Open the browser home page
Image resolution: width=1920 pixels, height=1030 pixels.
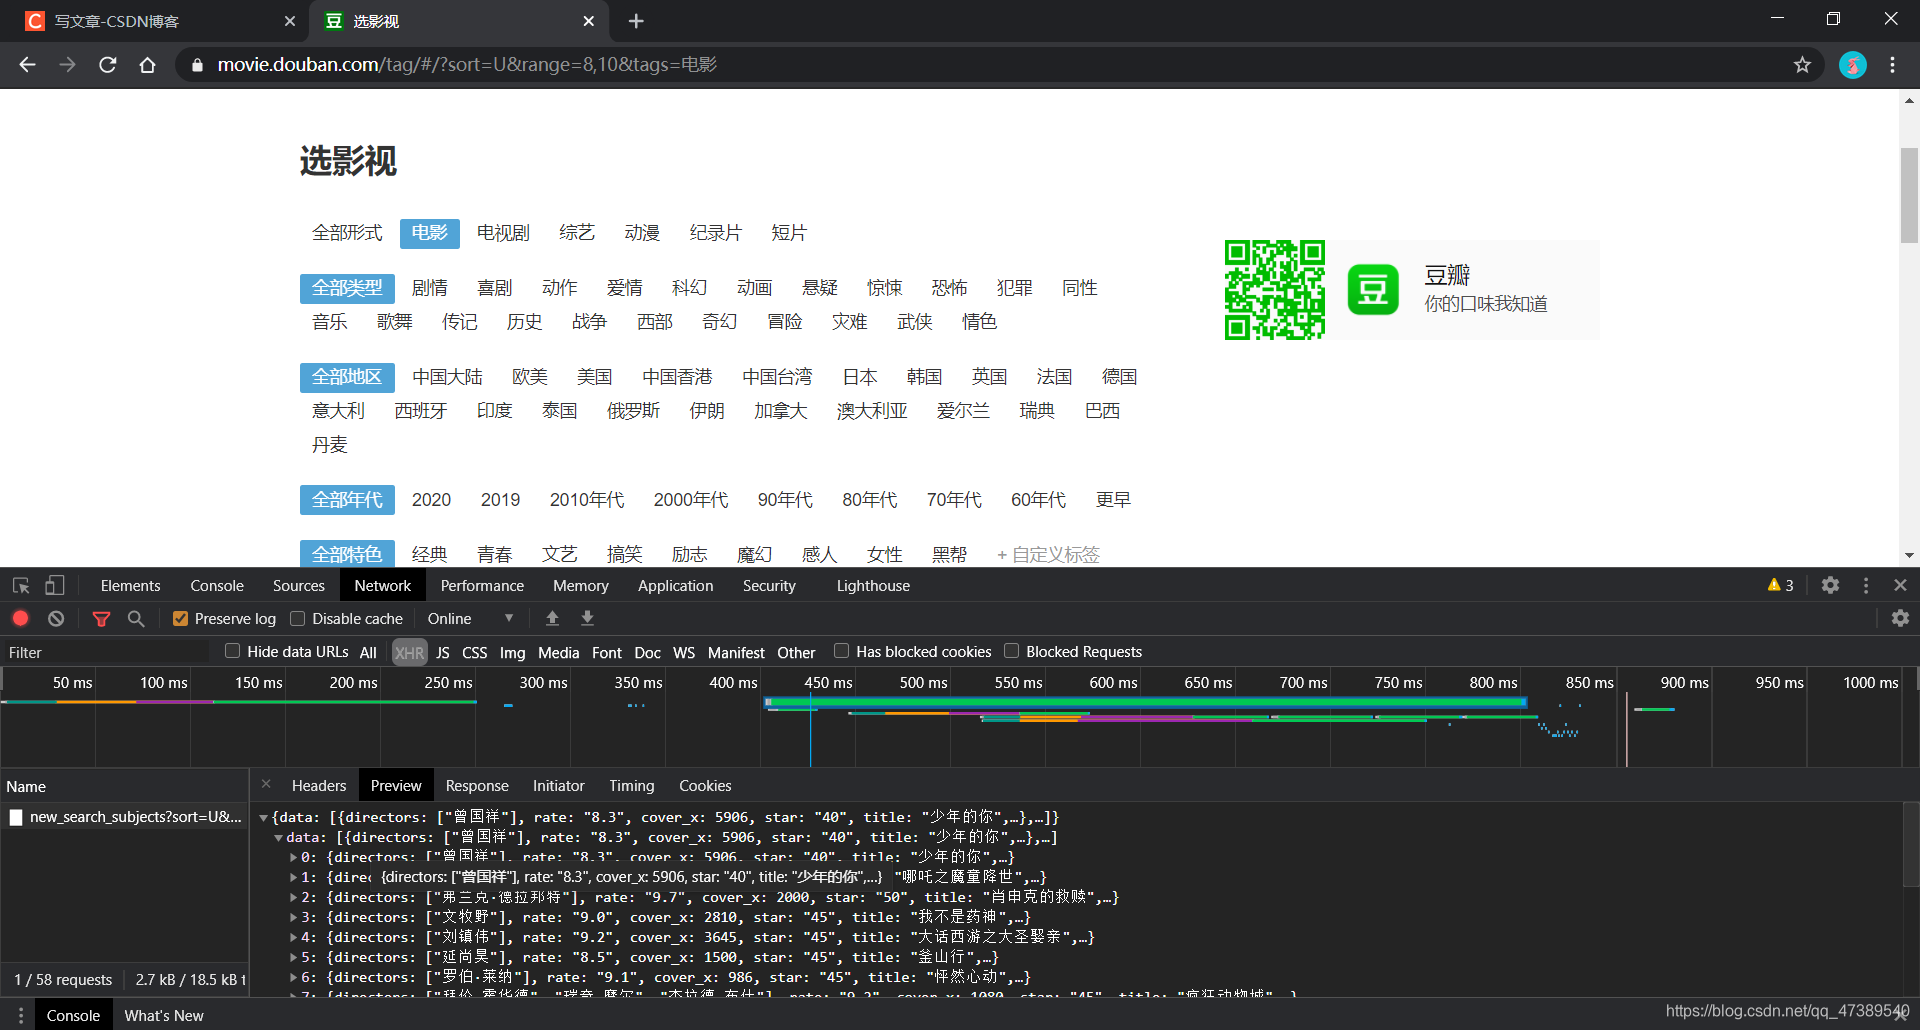pyautogui.click(x=148, y=65)
